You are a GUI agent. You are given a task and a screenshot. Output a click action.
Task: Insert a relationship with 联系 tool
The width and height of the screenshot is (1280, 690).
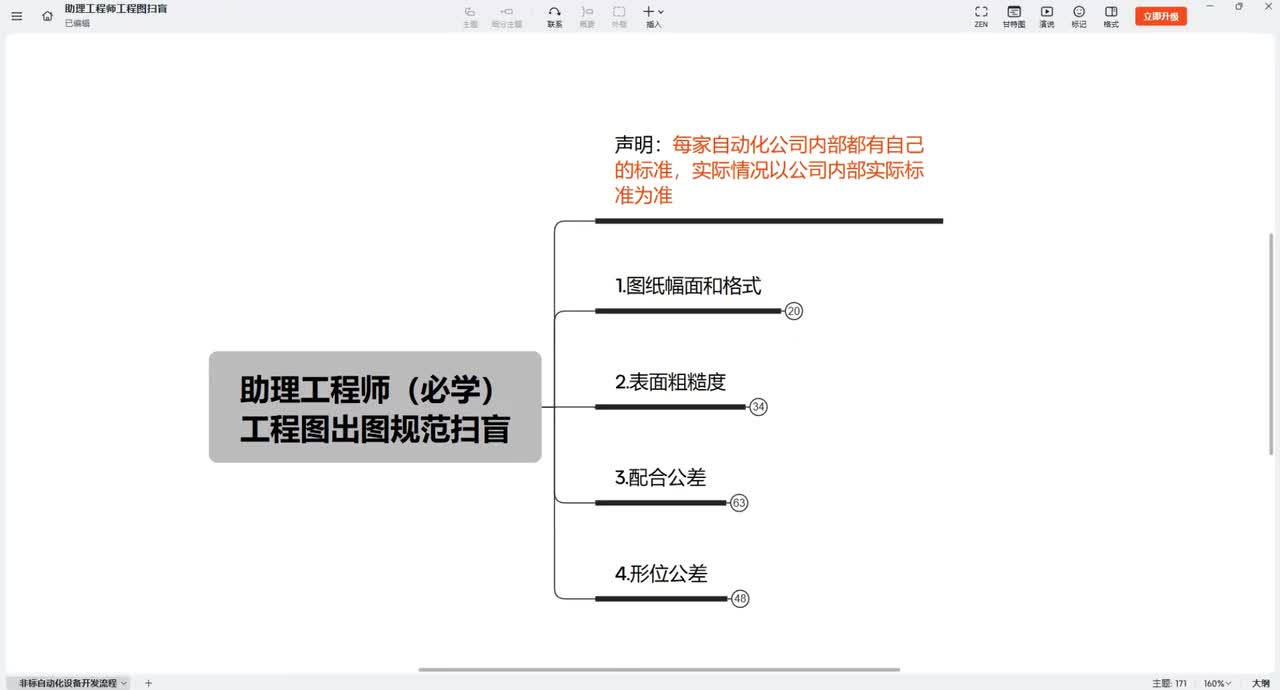point(554,16)
